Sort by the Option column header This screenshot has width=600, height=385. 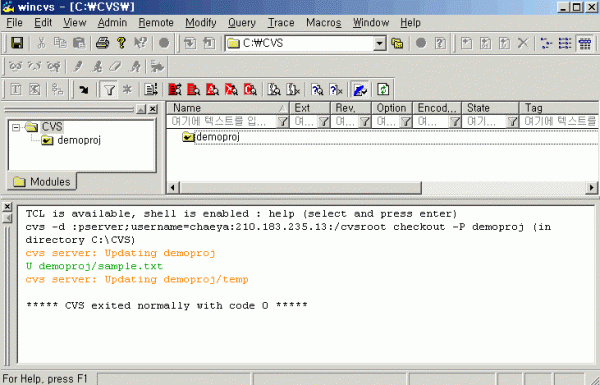pyautogui.click(x=392, y=108)
